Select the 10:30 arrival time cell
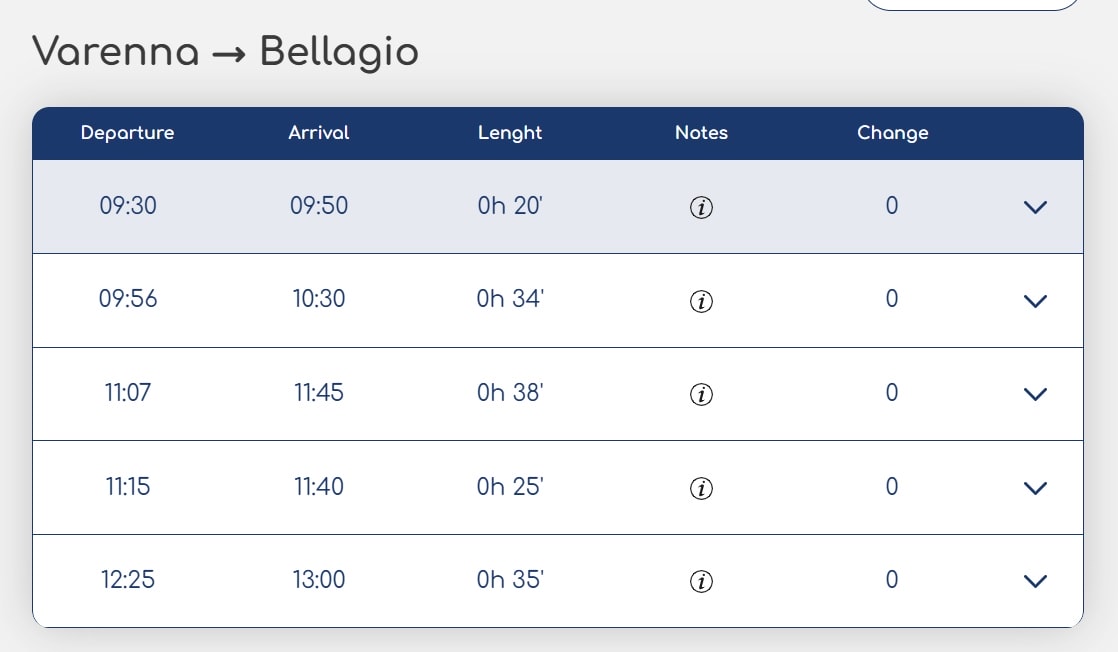1118x652 pixels. click(x=319, y=298)
